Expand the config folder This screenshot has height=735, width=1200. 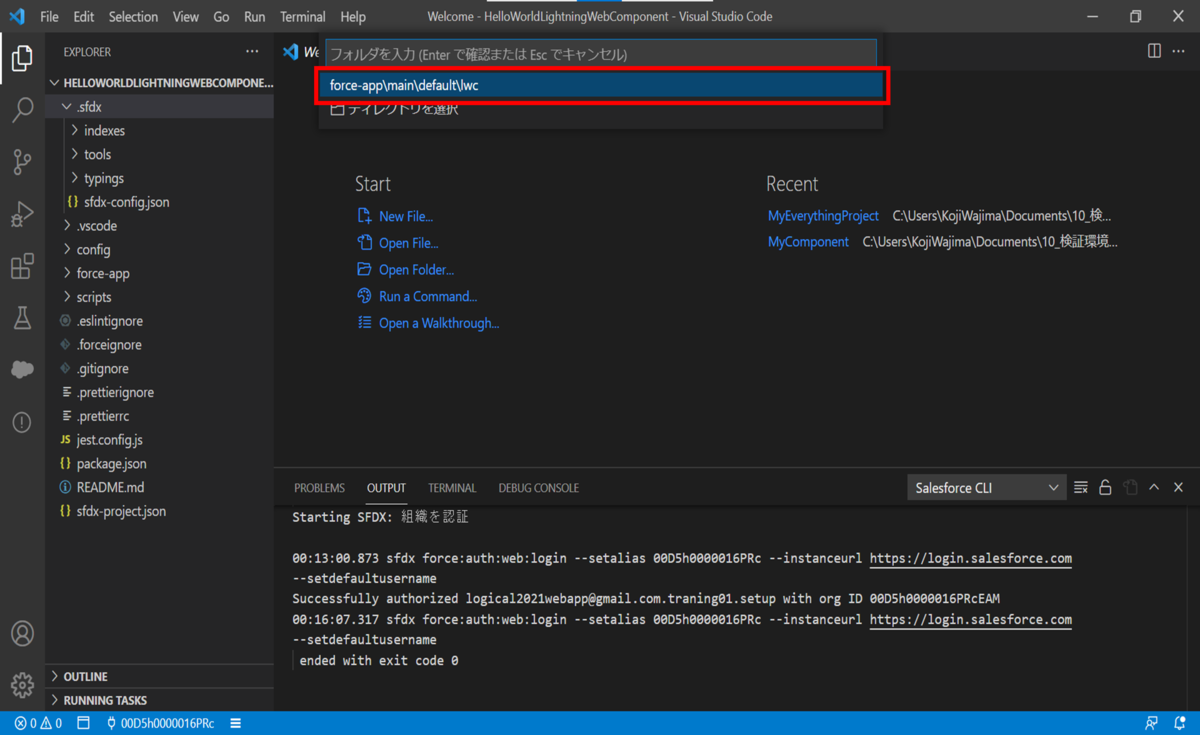click(x=160, y=250)
